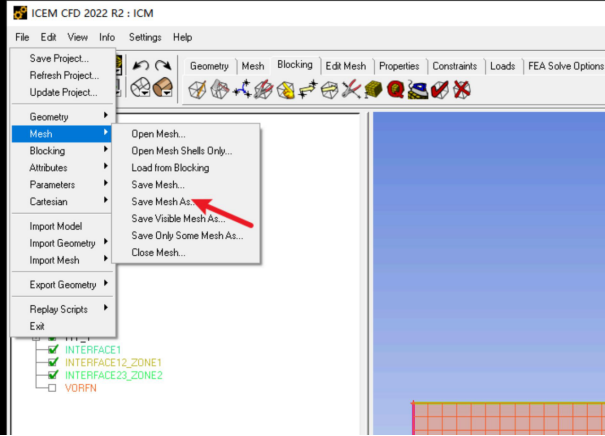Select the Blocking tab
605x436 pixels.
(x=295, y=65)
